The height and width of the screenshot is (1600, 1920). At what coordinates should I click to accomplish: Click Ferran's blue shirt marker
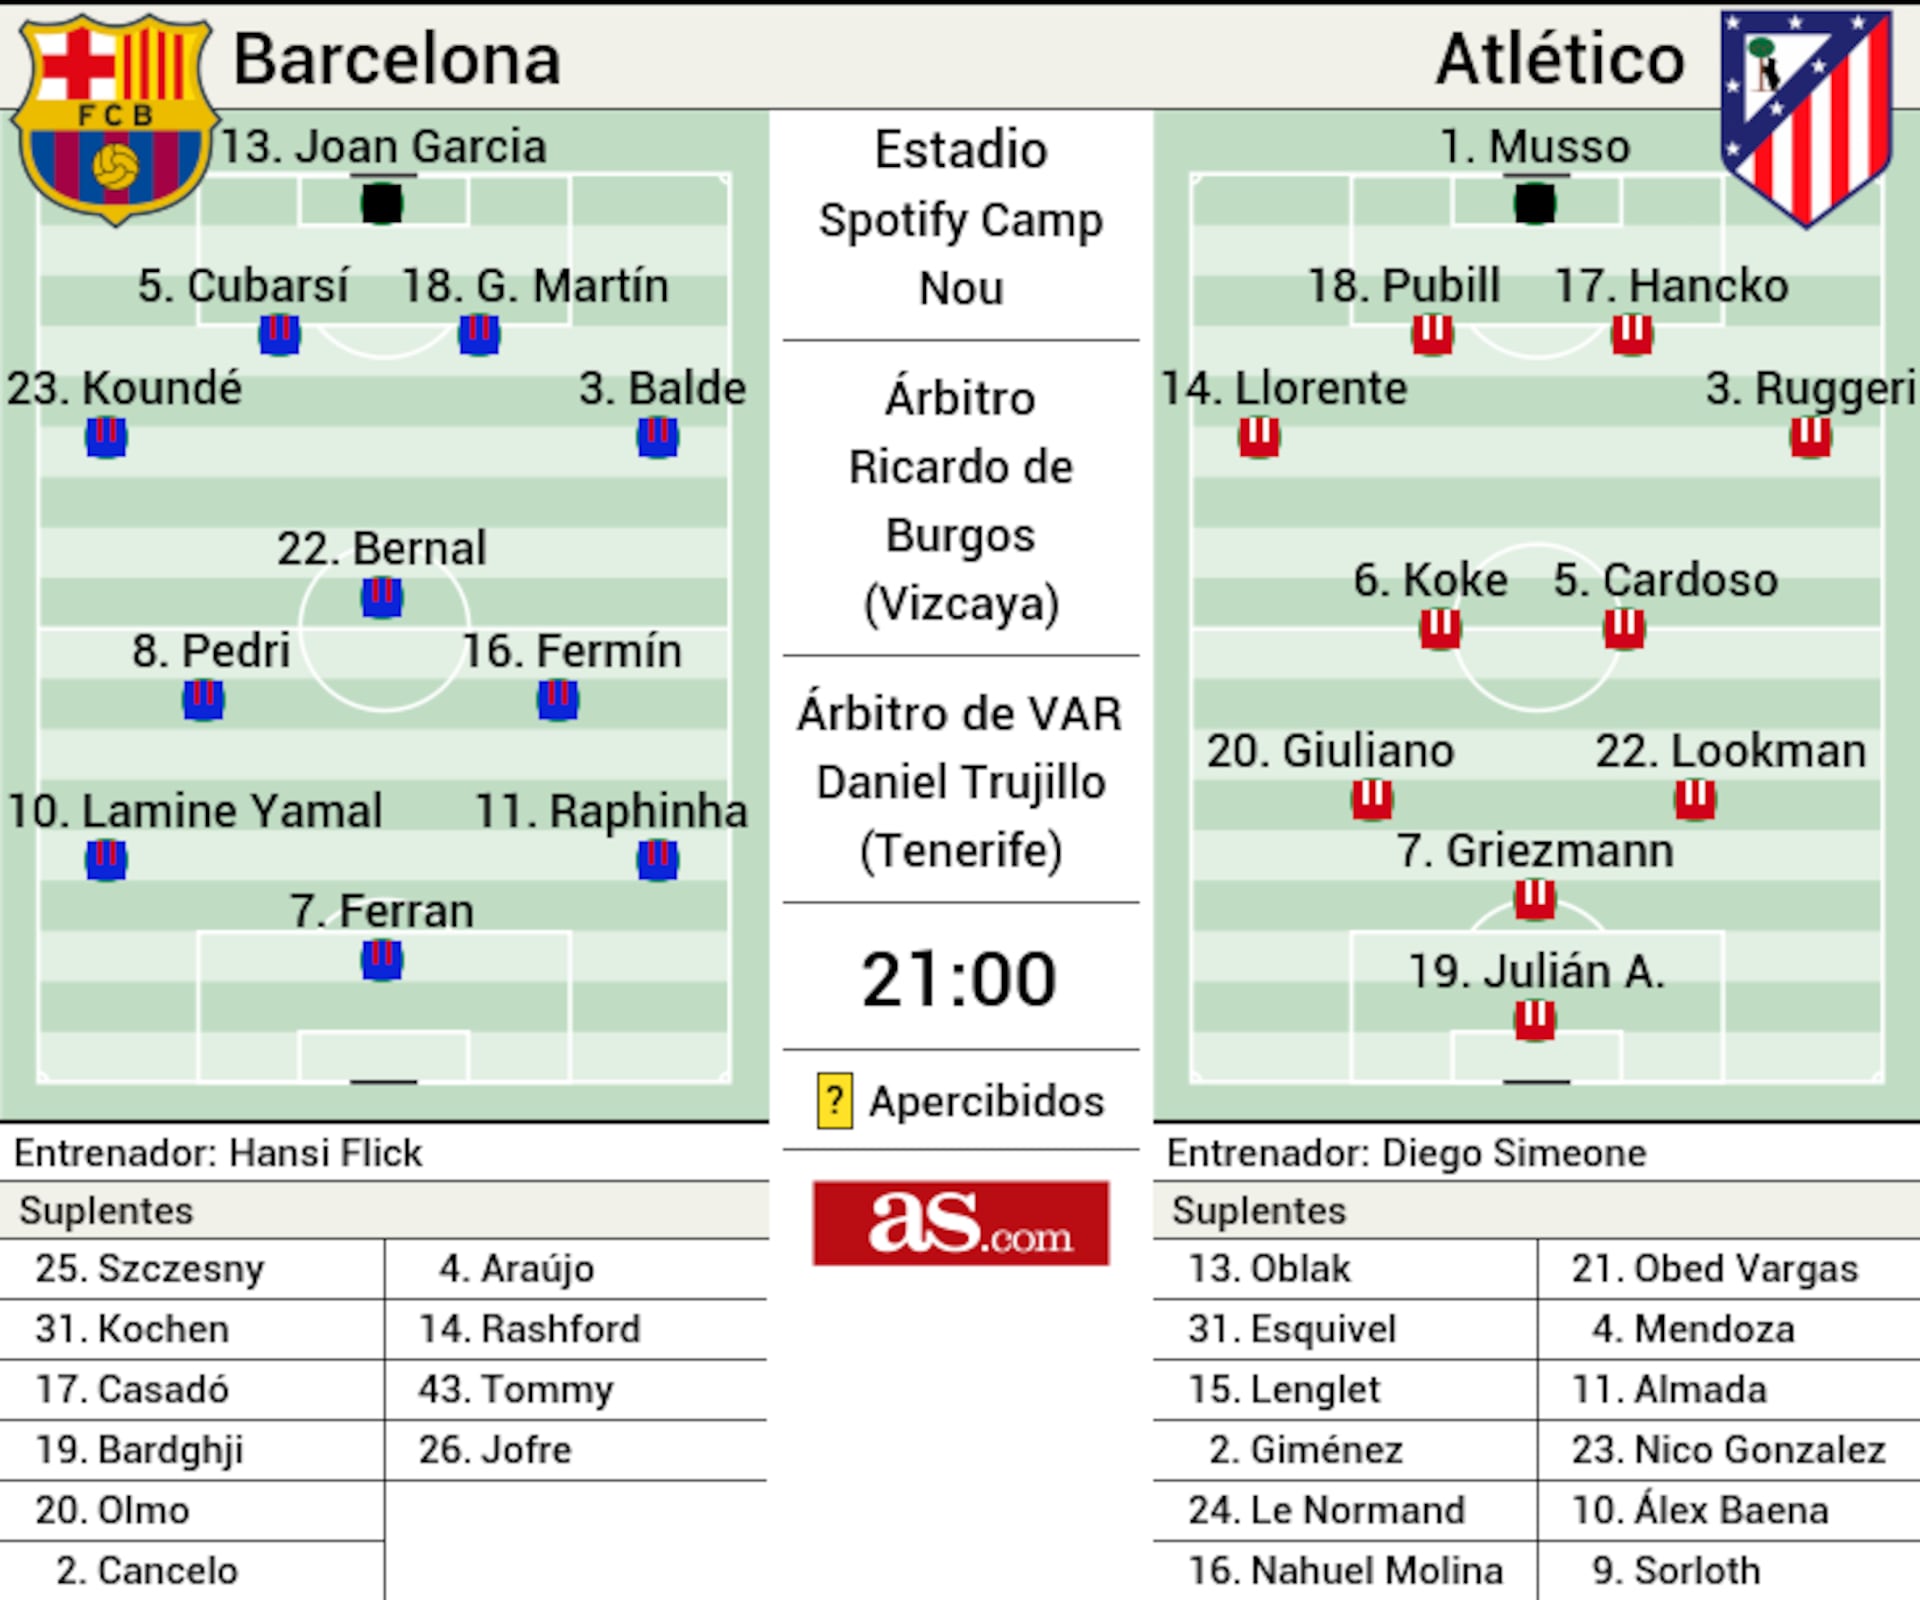382,959
